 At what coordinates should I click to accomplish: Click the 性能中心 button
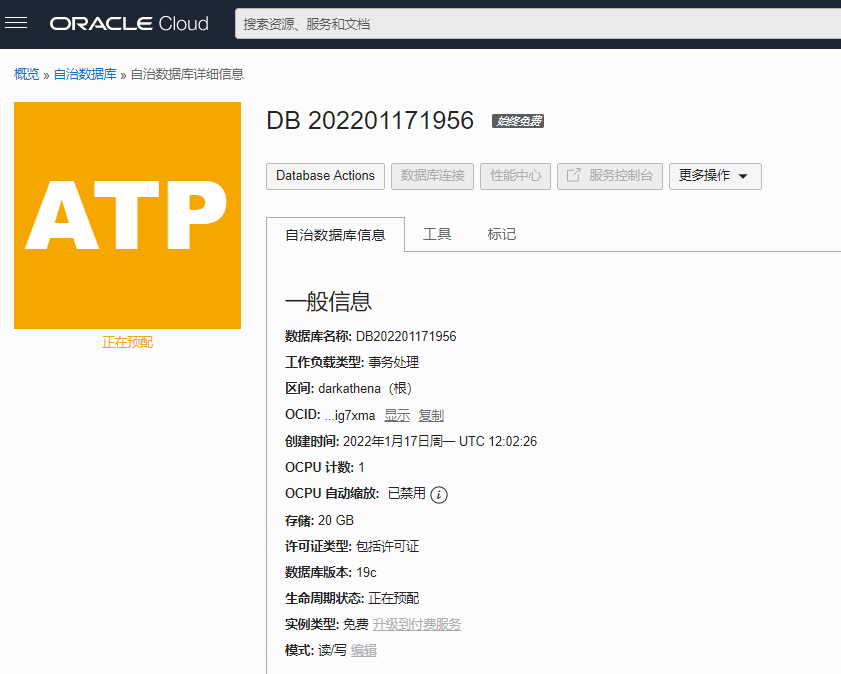pyautogui.click(x=515, y=176)
